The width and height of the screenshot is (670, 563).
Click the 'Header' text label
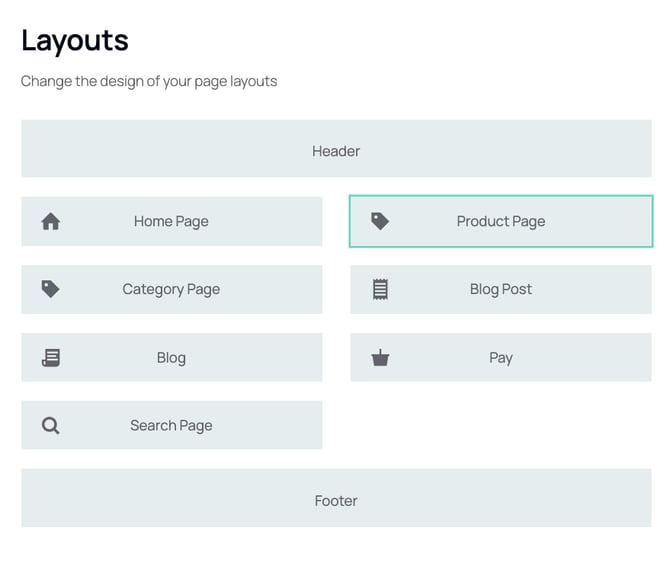(x=336, y=151)
